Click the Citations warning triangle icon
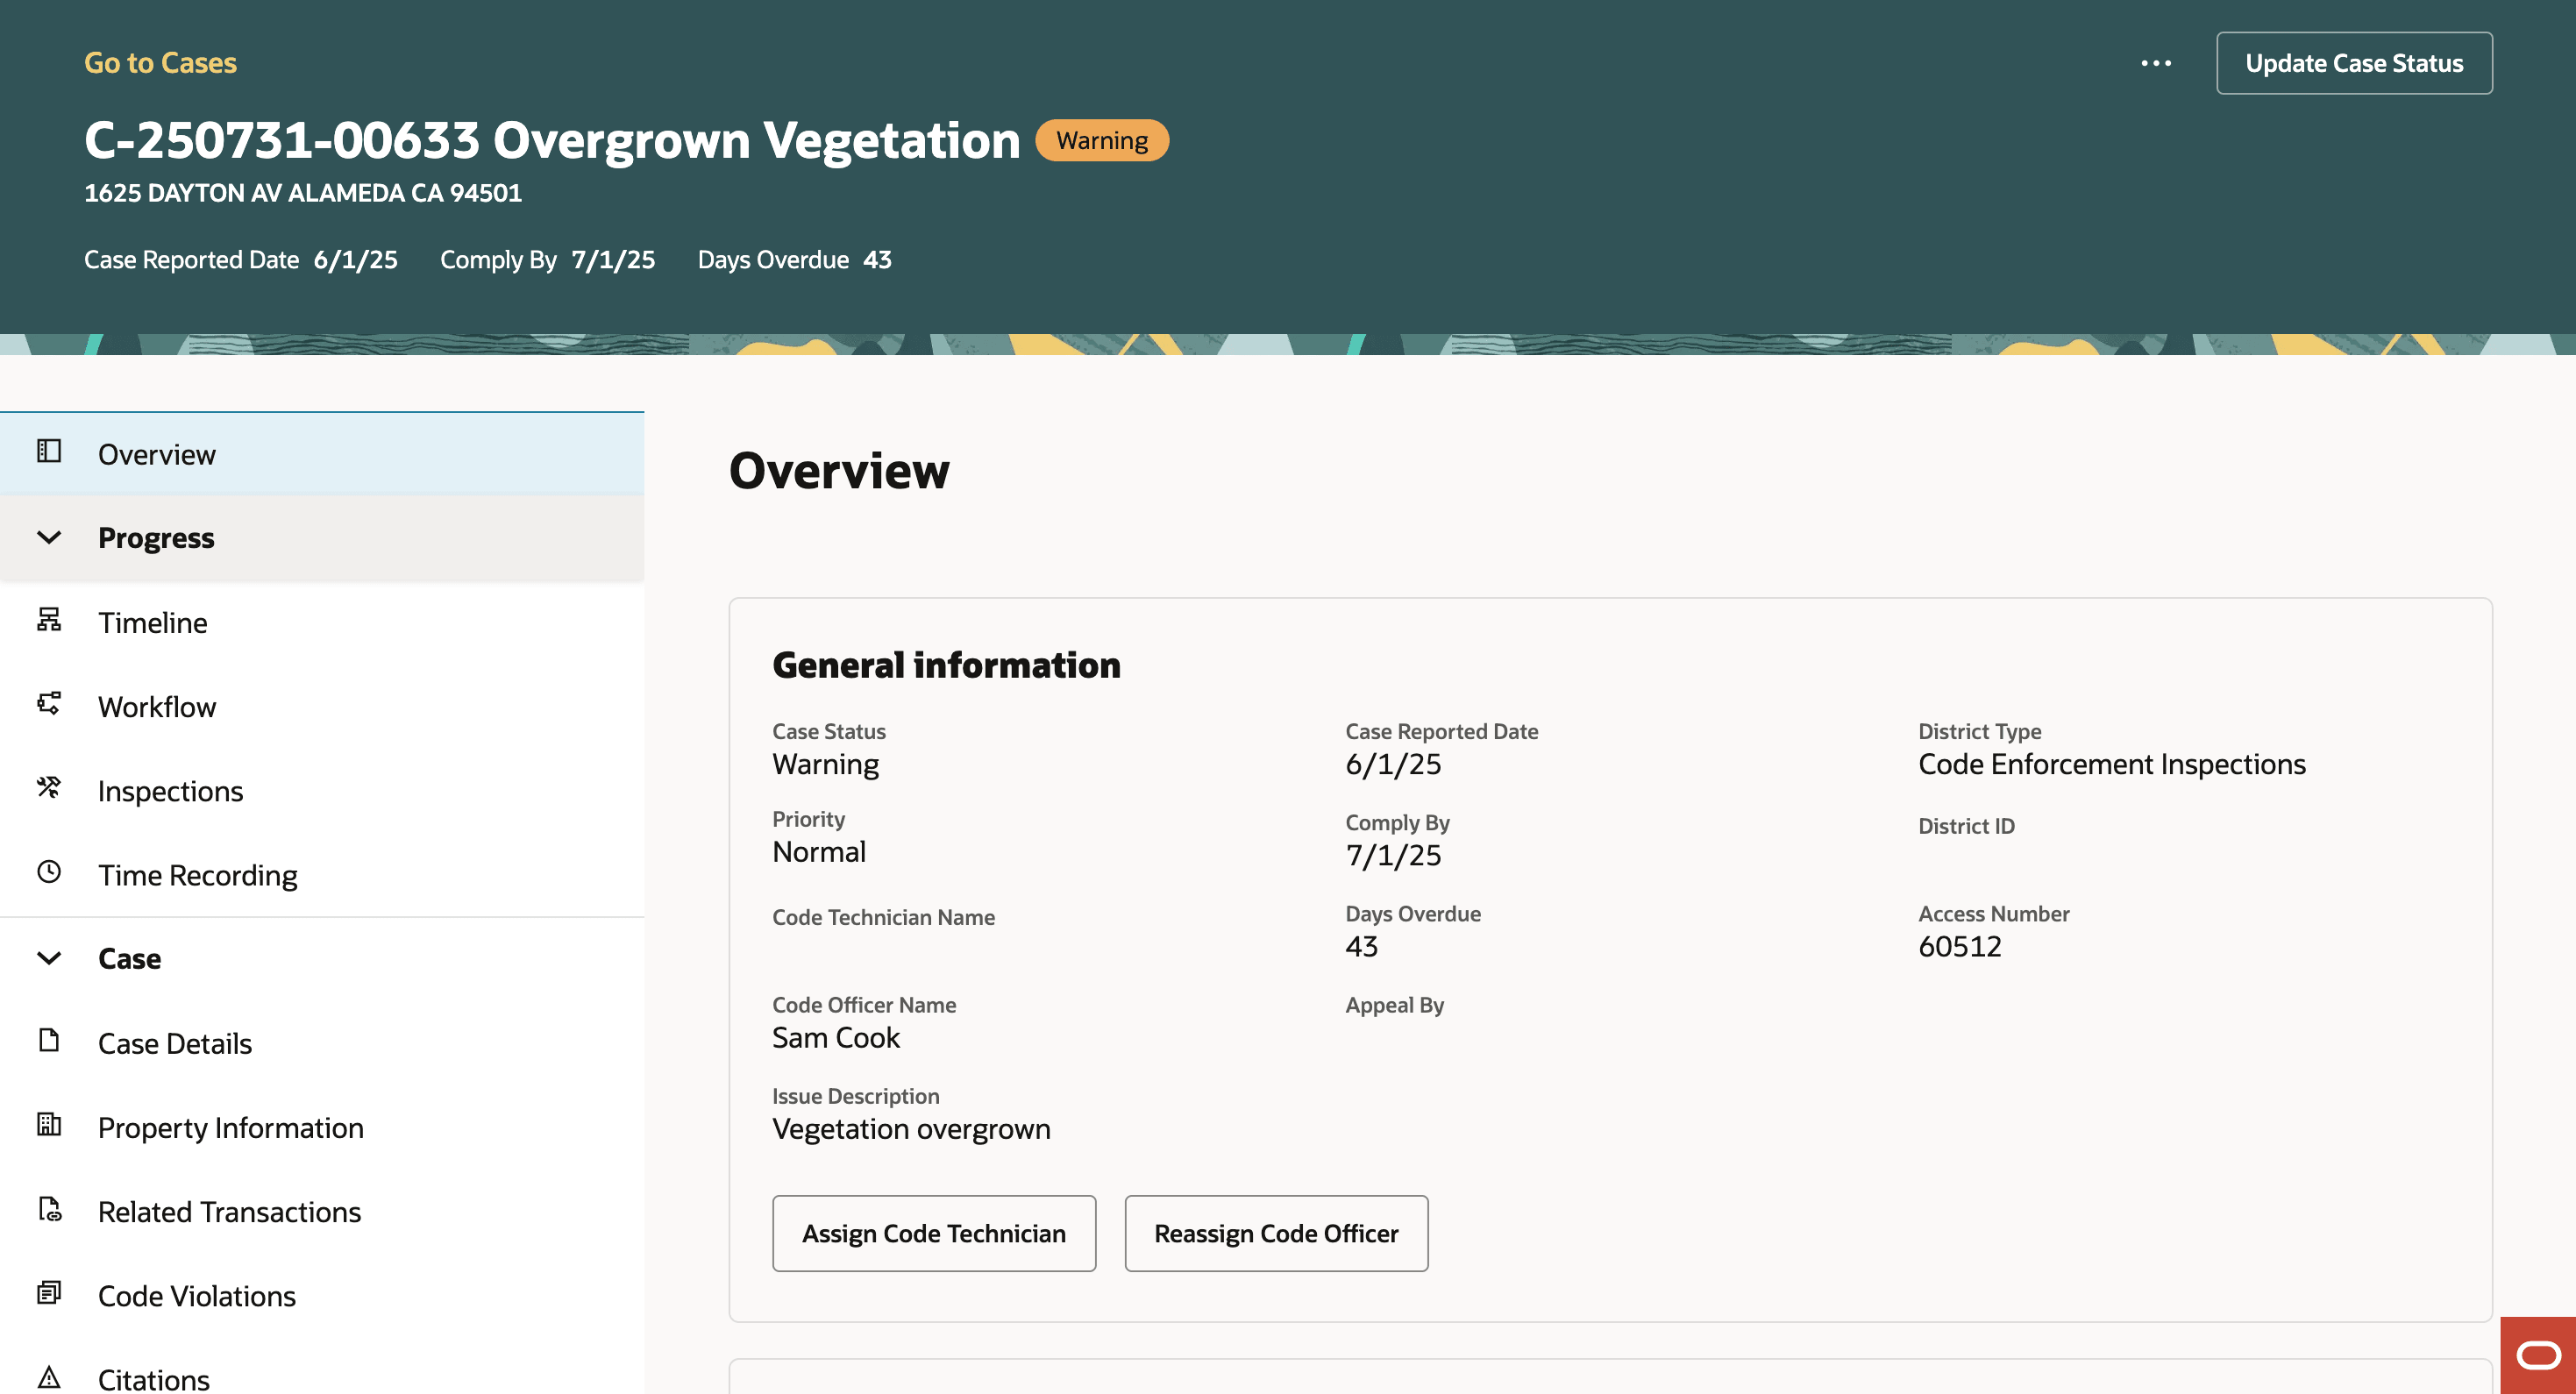The height and width of the screenshot is (1394, 2576). click(49, 1377)
